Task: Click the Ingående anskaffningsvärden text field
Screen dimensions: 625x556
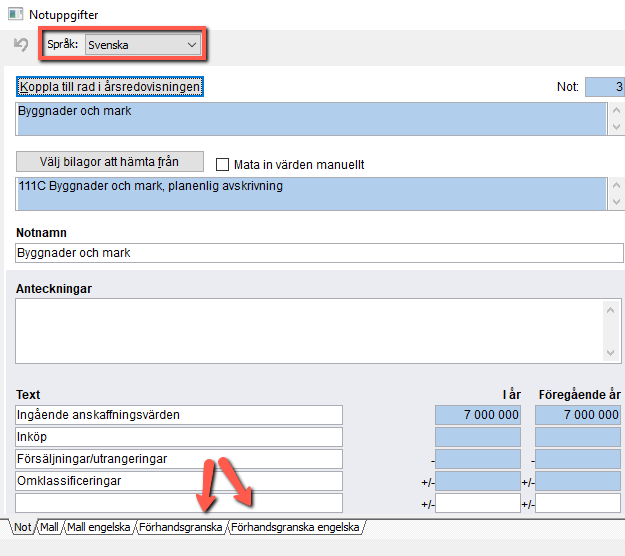Action: click(x=179, y=415)
